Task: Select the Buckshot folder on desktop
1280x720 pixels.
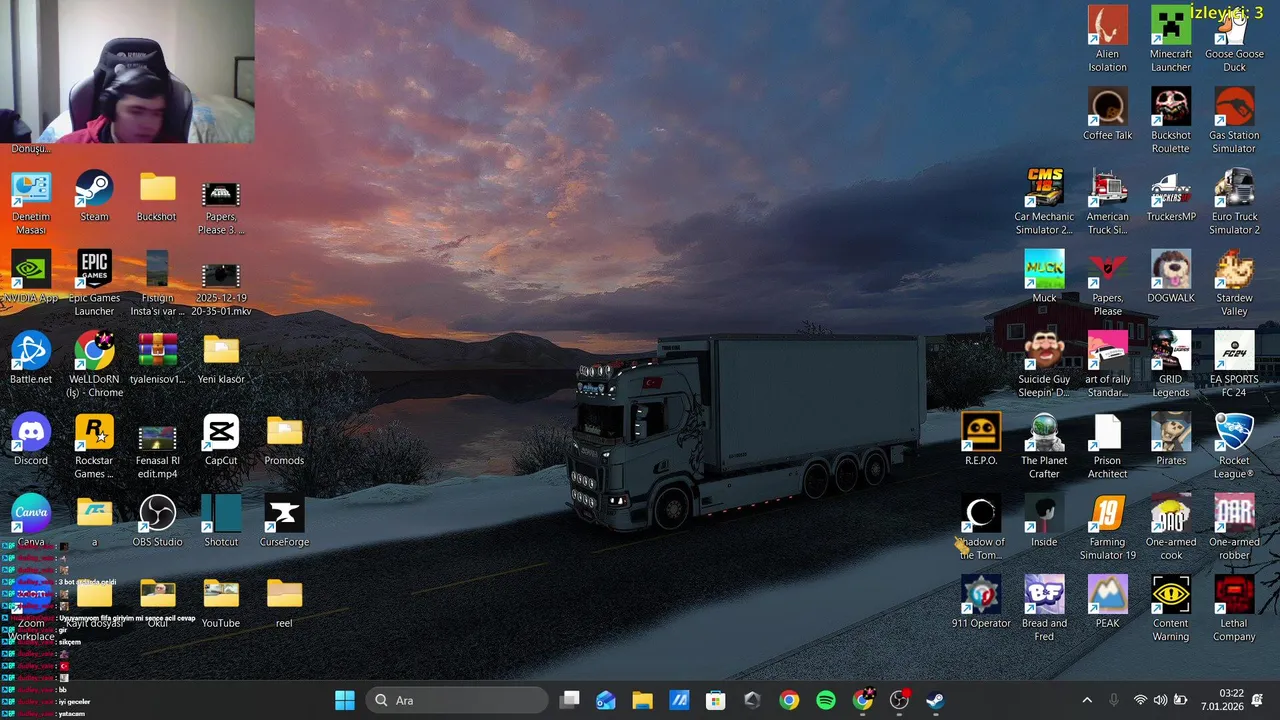Action: 157,196
